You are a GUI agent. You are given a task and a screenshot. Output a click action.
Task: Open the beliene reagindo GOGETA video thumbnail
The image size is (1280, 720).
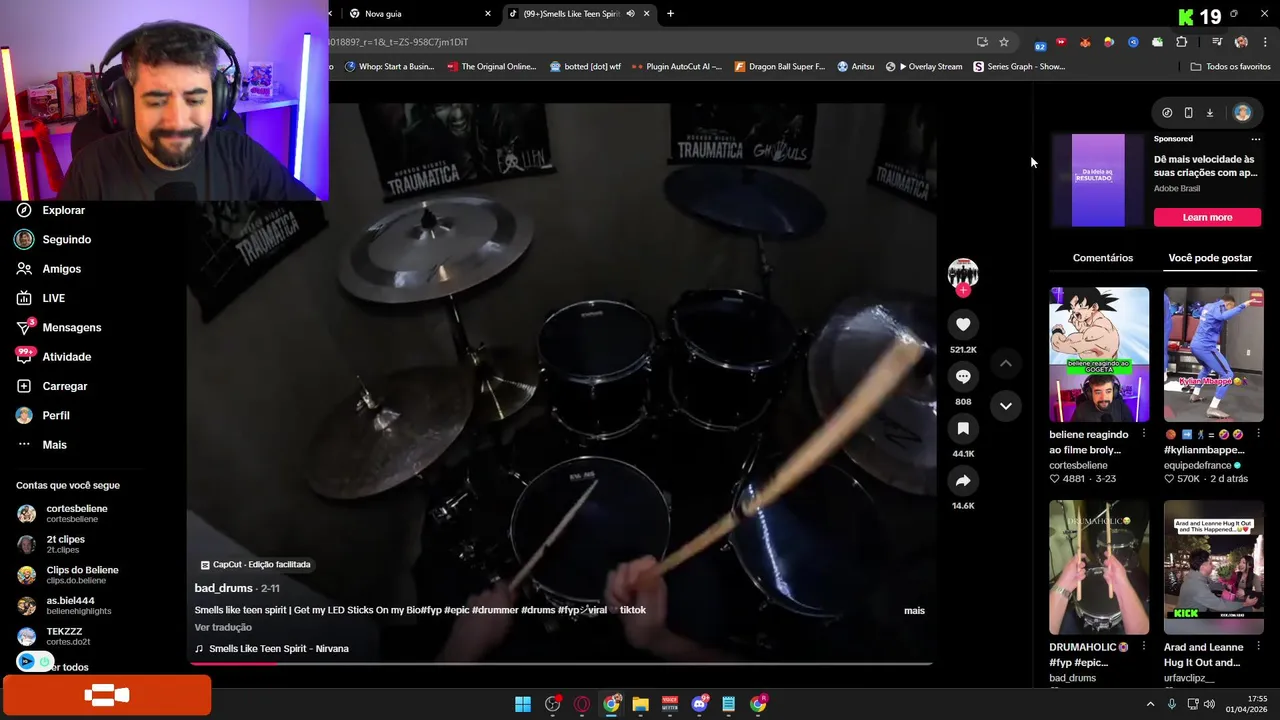(x=1099, y=355)
